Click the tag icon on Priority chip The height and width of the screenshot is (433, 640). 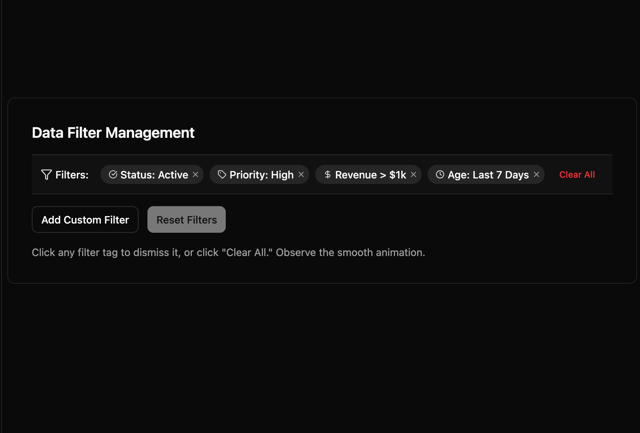(x=222, y=175)
